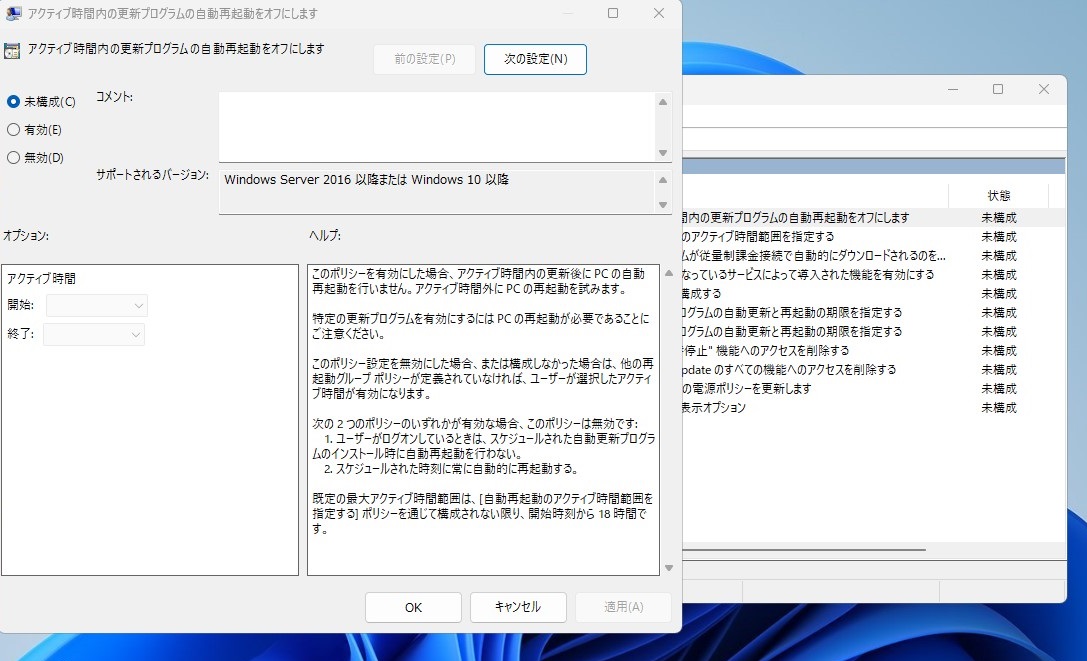Viewport: 1087px width, 661px height.
Task: Select the 有効 radio button
Action: click(14, 129)
